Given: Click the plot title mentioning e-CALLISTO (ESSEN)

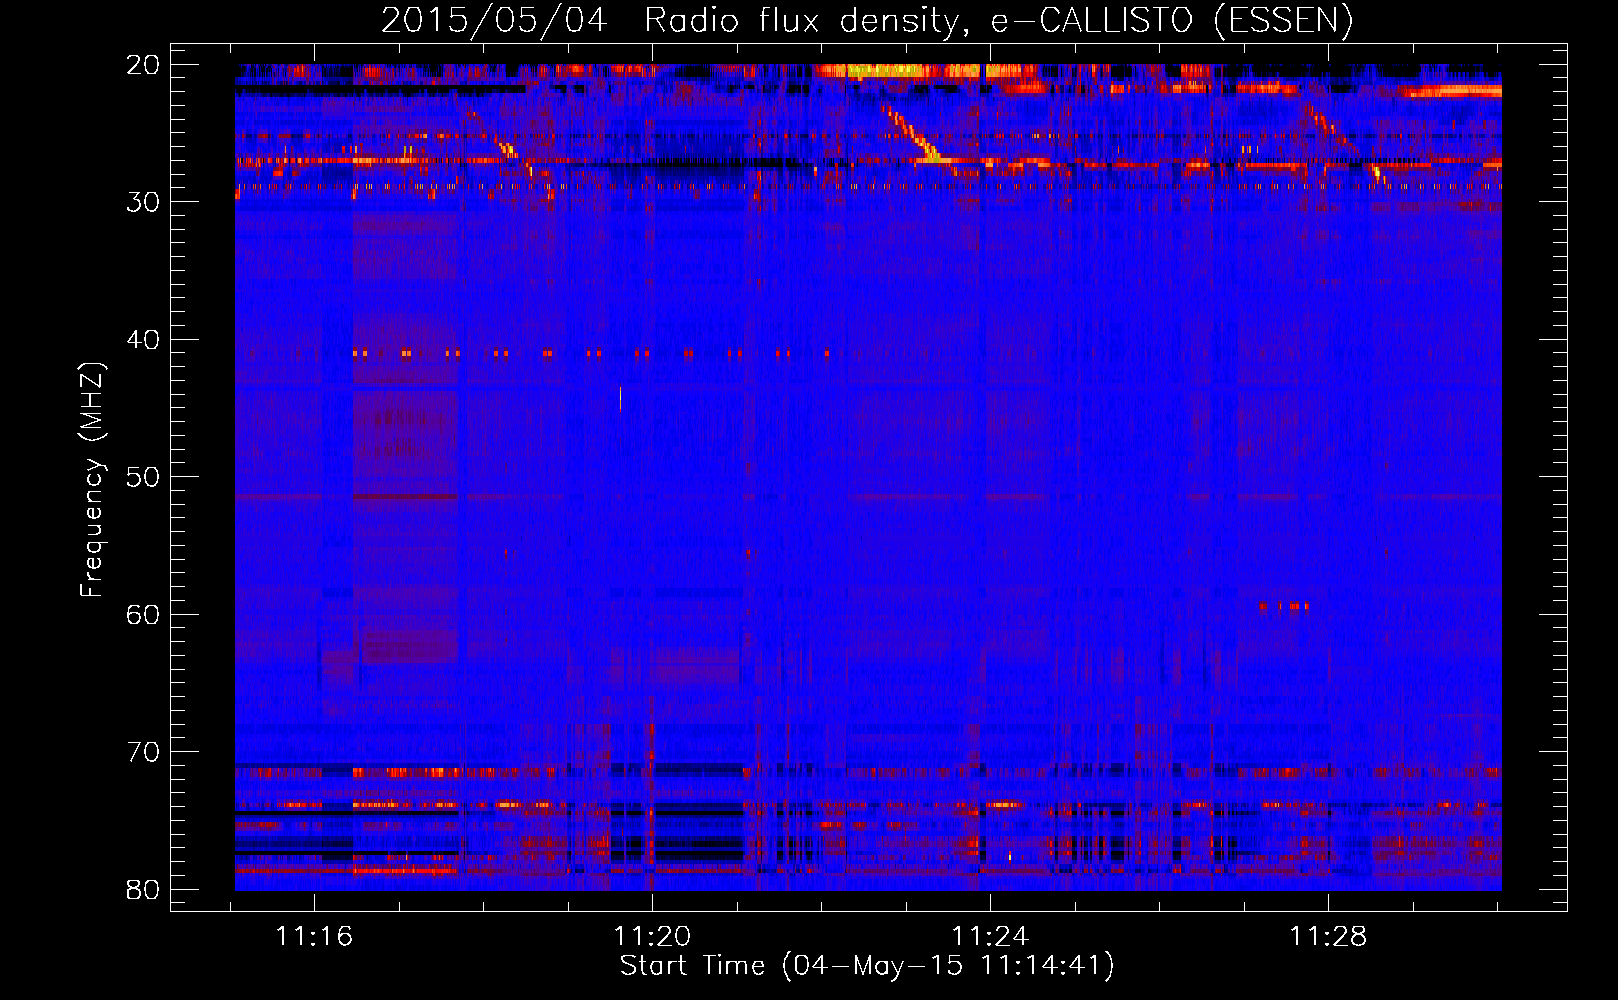Looking at the screenshot, I should 867,20.
